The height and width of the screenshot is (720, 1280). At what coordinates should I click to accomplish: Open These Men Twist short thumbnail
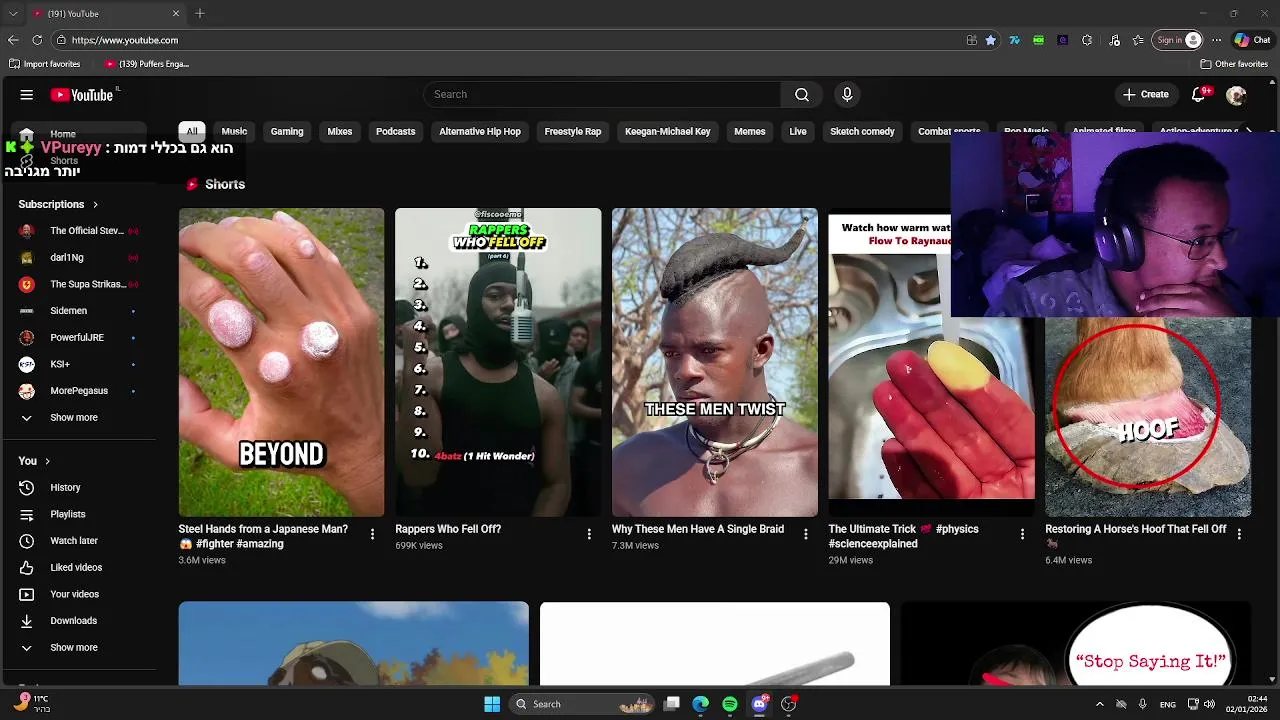click(x=714, y=362)
